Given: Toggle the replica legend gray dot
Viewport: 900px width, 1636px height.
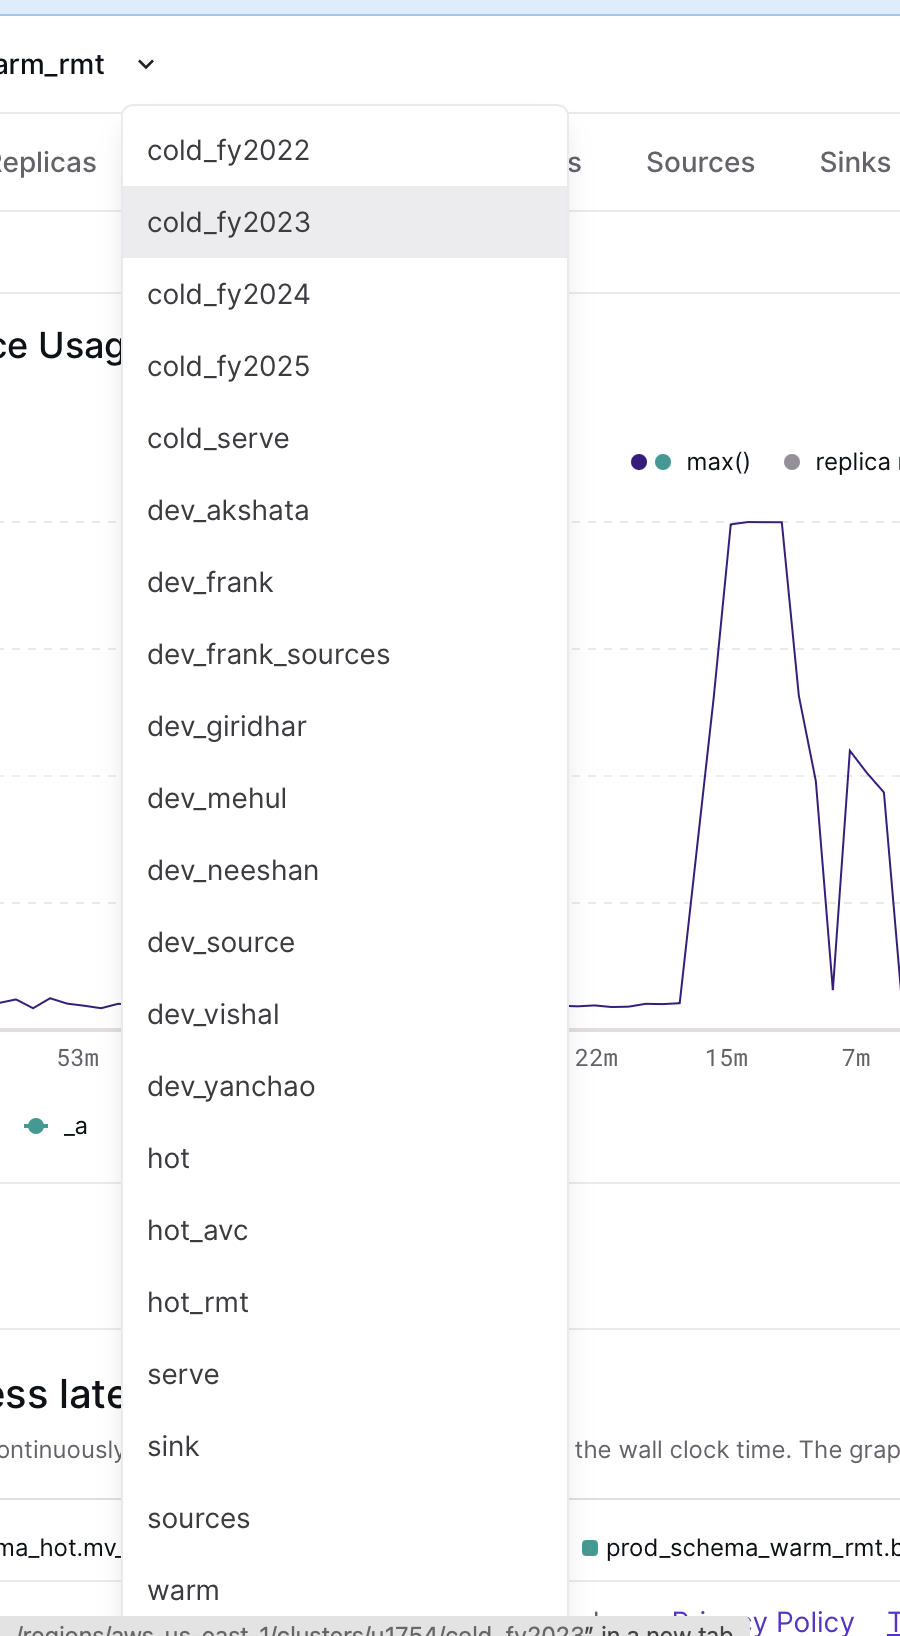Looking at the screenshot, I should (x=792, y=462).
